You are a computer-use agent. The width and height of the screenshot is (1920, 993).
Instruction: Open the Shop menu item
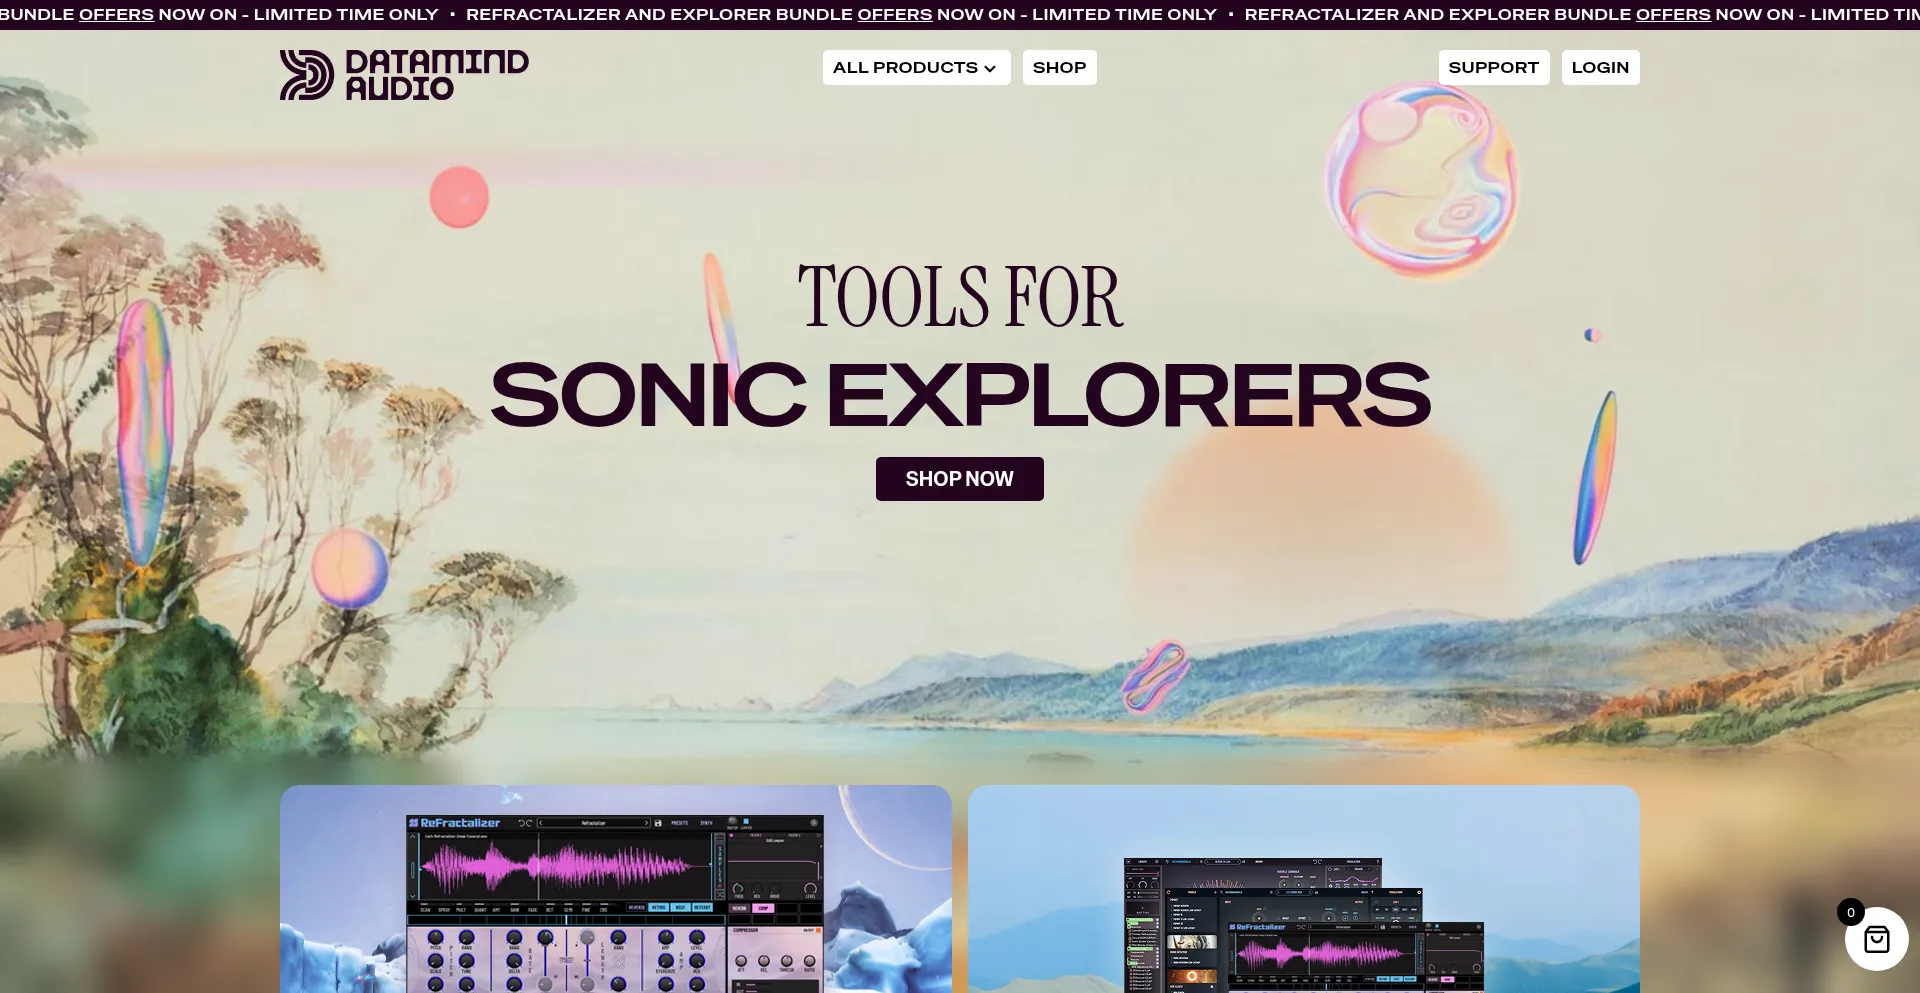point(1059,67)
